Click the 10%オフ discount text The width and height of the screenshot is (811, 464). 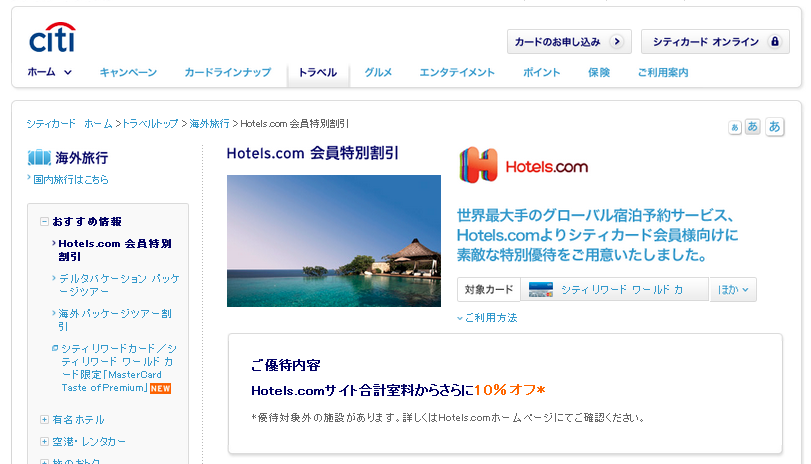[x=510, y=390]
